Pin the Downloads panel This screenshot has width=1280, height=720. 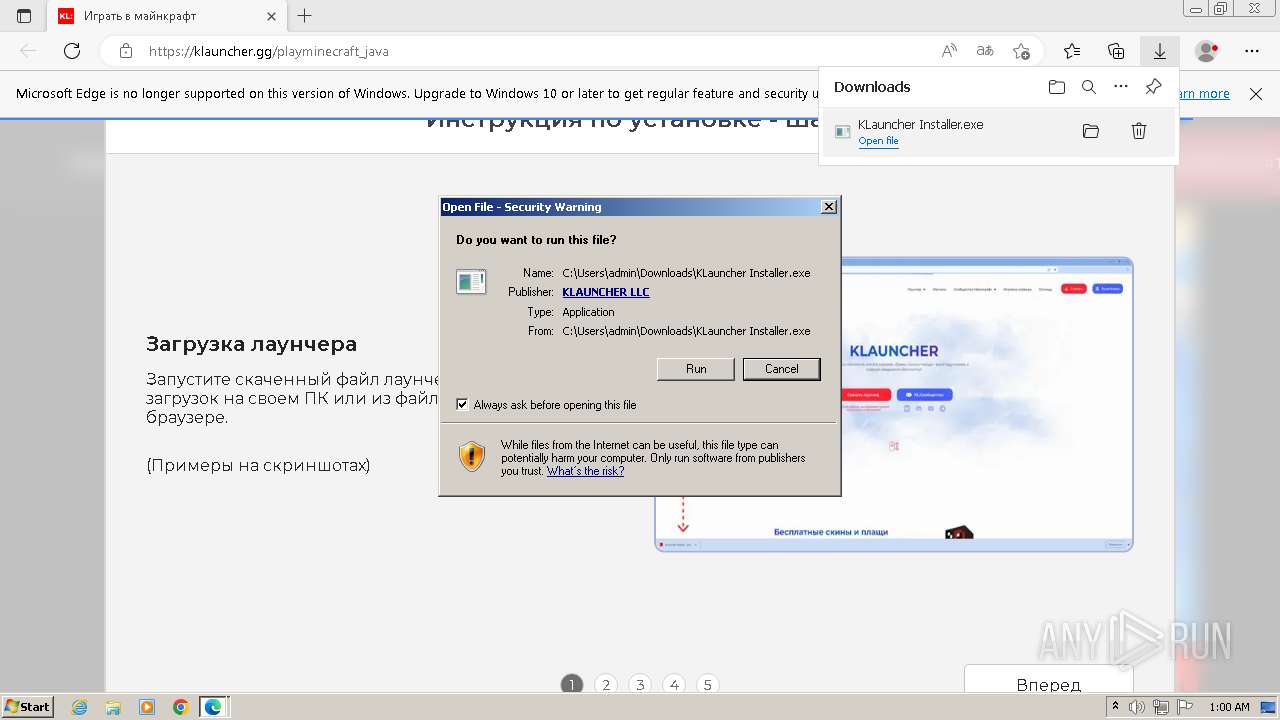pos(1153,87)
